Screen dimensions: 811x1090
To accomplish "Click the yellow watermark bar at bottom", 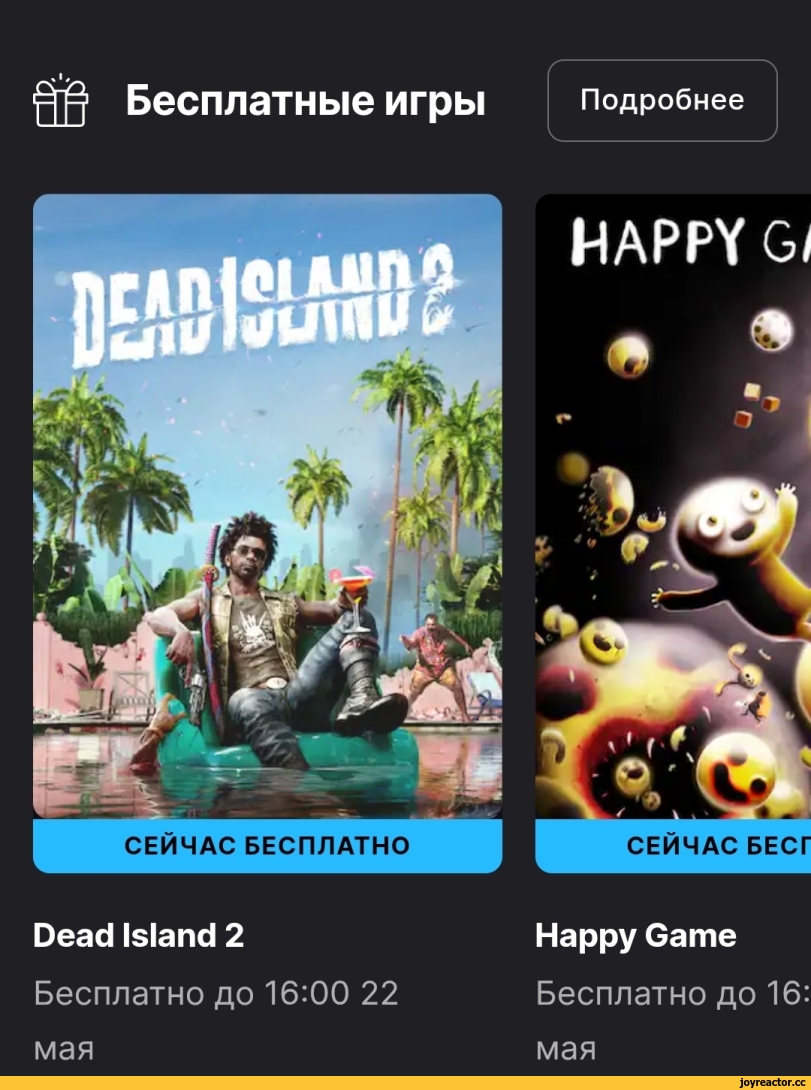I will (405, 1083).
